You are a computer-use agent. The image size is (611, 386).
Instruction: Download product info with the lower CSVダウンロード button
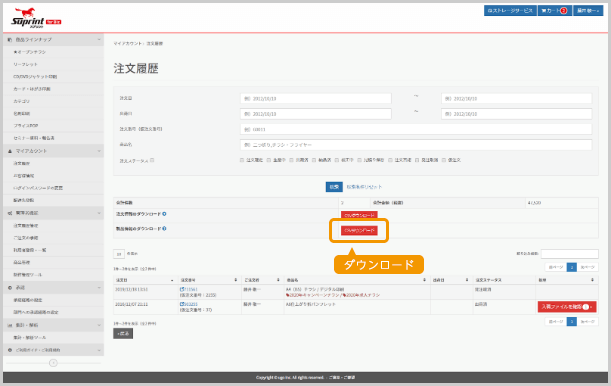coord(359,231)
